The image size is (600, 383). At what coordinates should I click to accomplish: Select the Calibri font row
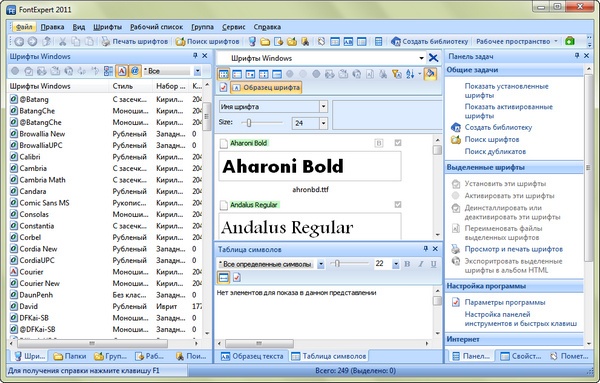105,157
